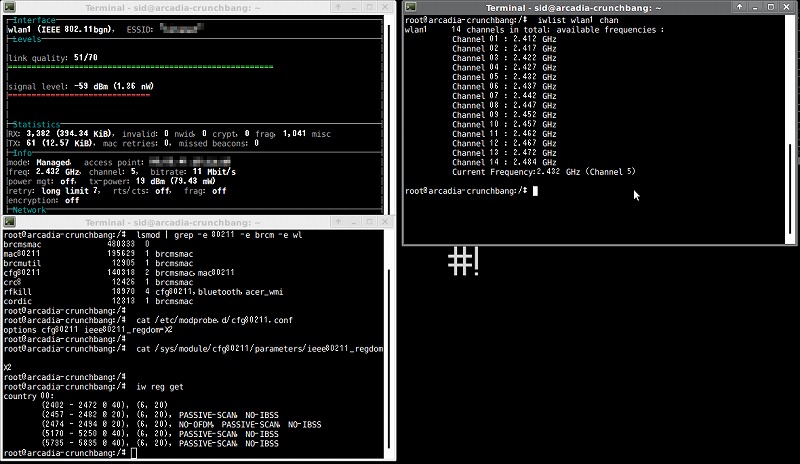
Task: Click the 'iwlist wlan1 chan' command text
Action: tap(578, 20)
